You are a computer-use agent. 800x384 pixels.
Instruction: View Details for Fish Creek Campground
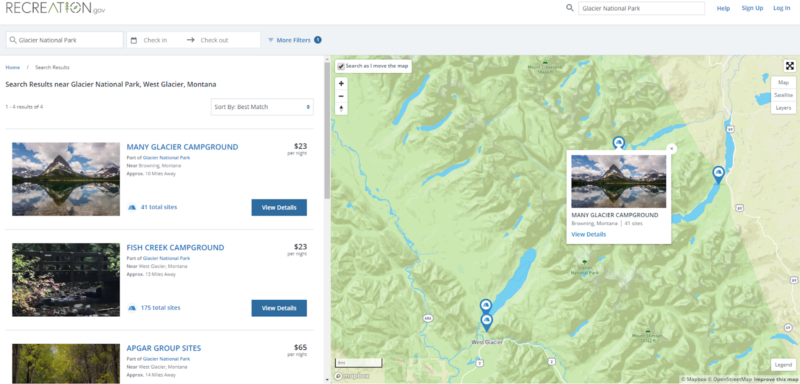[x=279, y=308]
